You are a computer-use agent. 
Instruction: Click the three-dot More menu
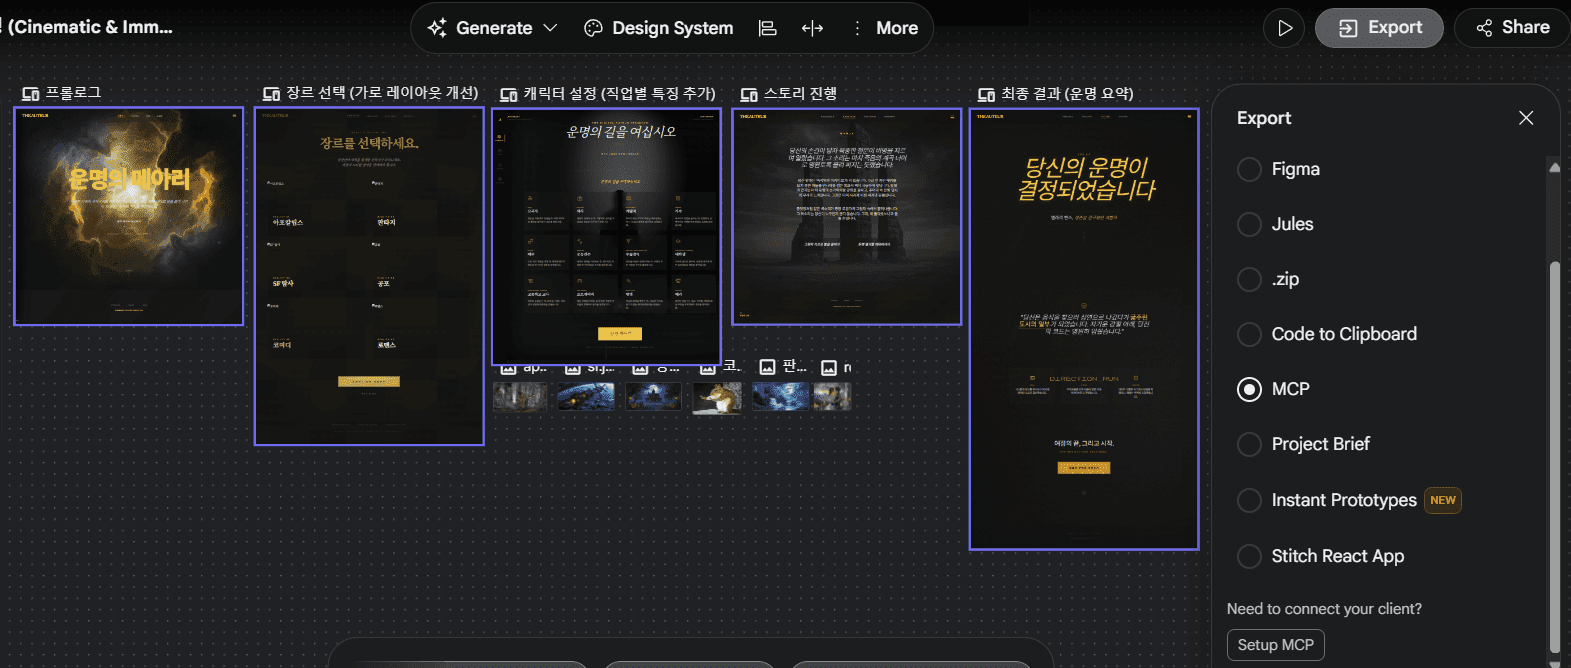coord(885,28)
